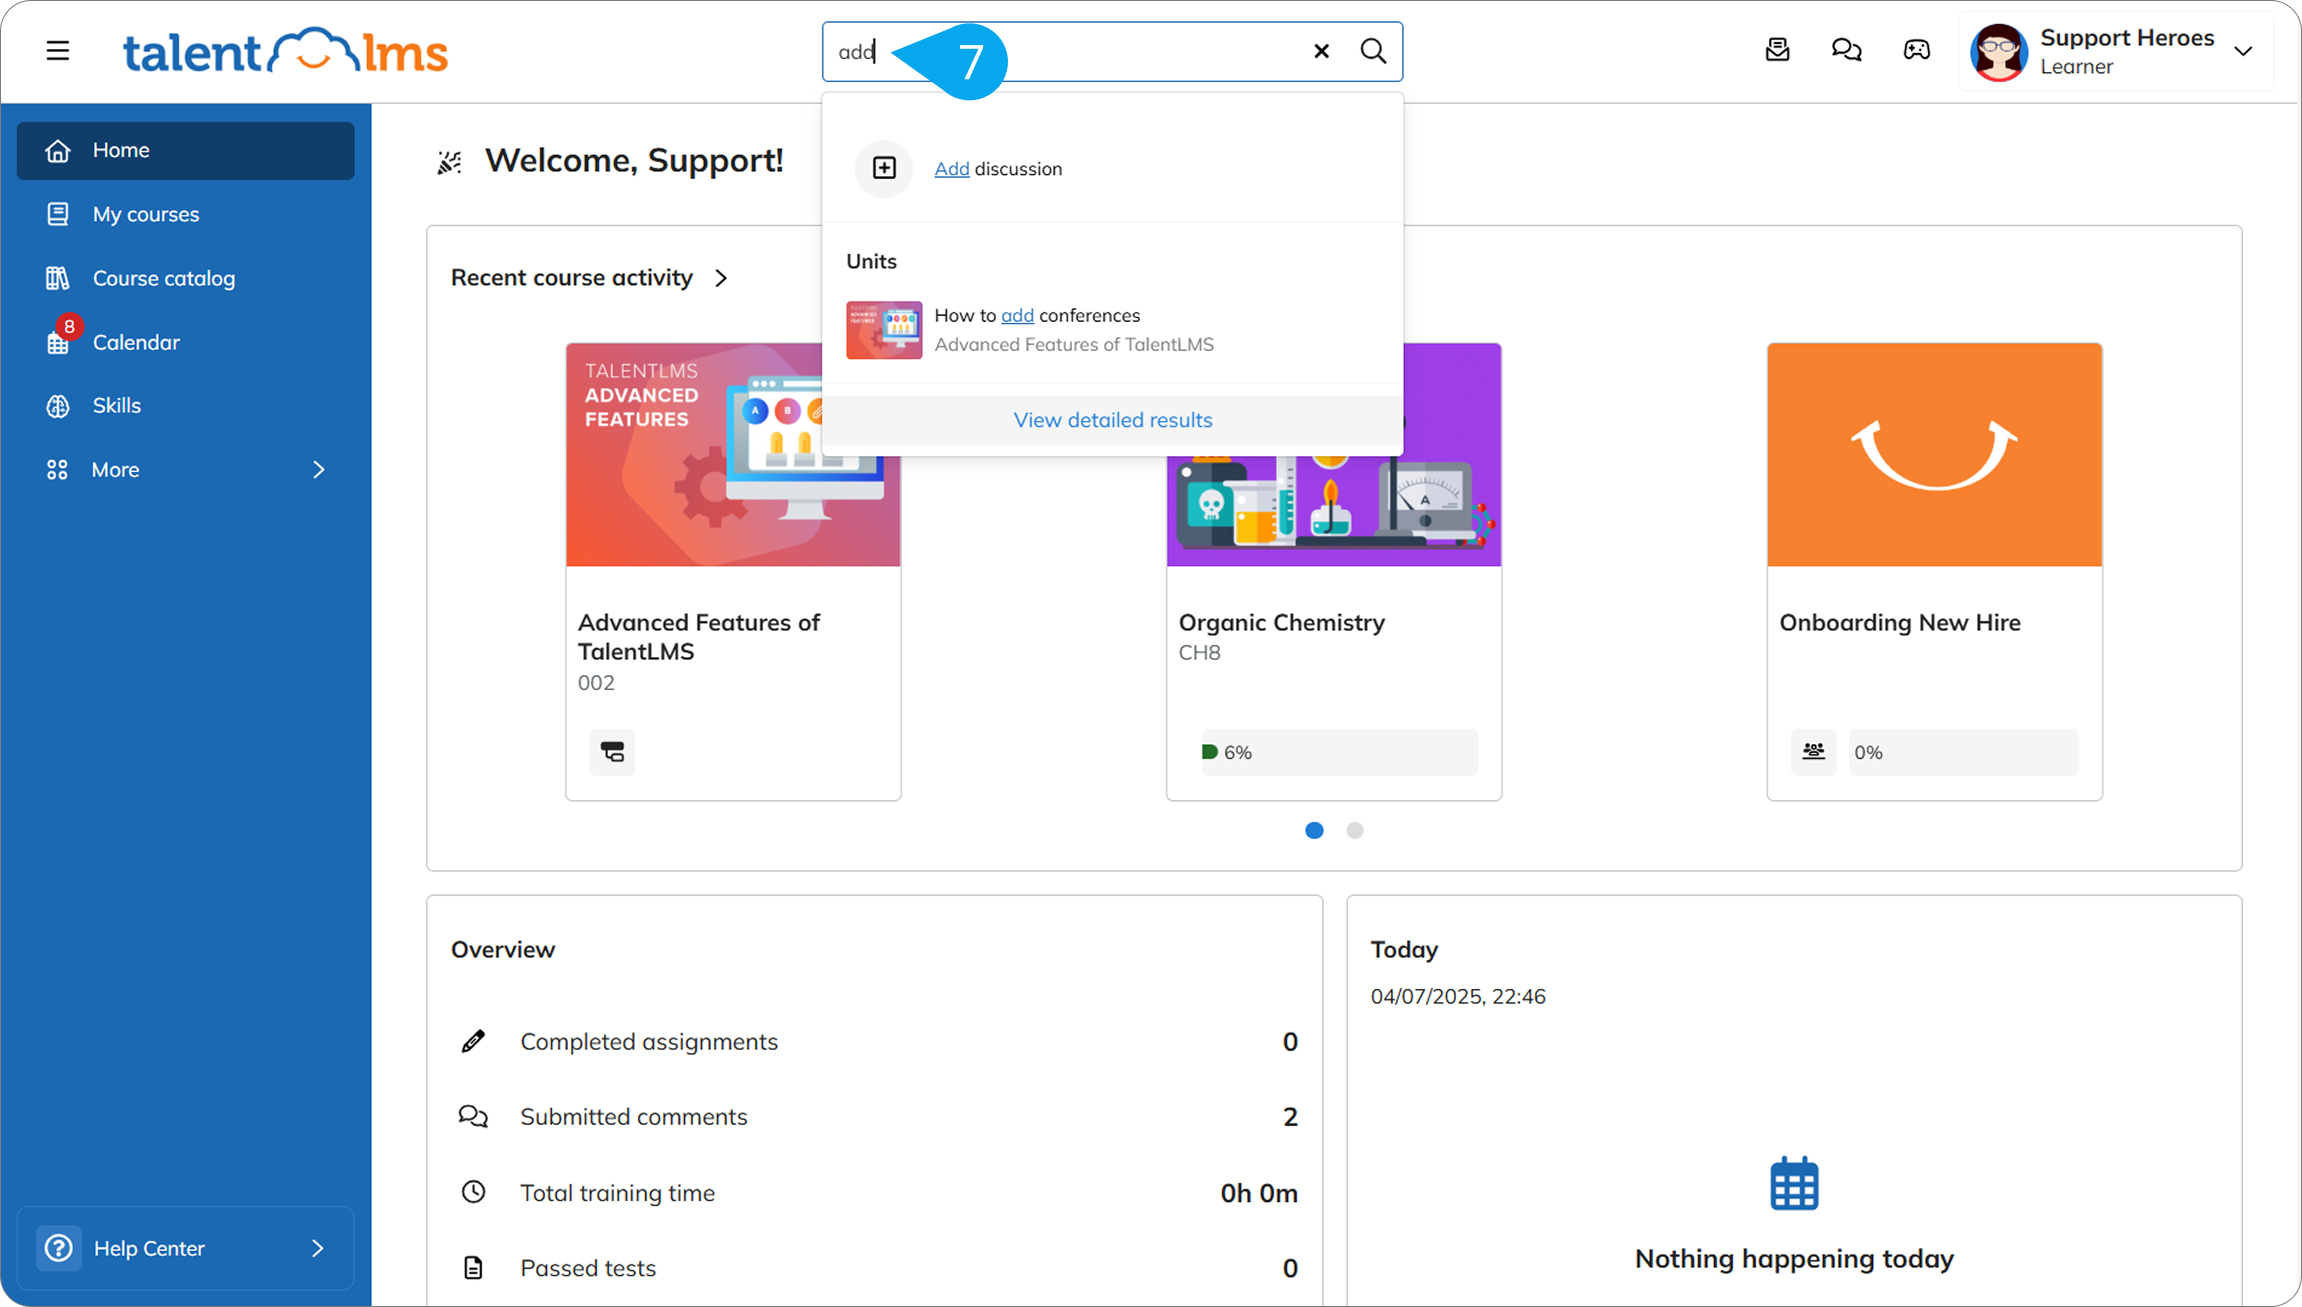Open the discussions chat icon
The width and height of the screenshot is (2302, 1307).
point(1846,50)
